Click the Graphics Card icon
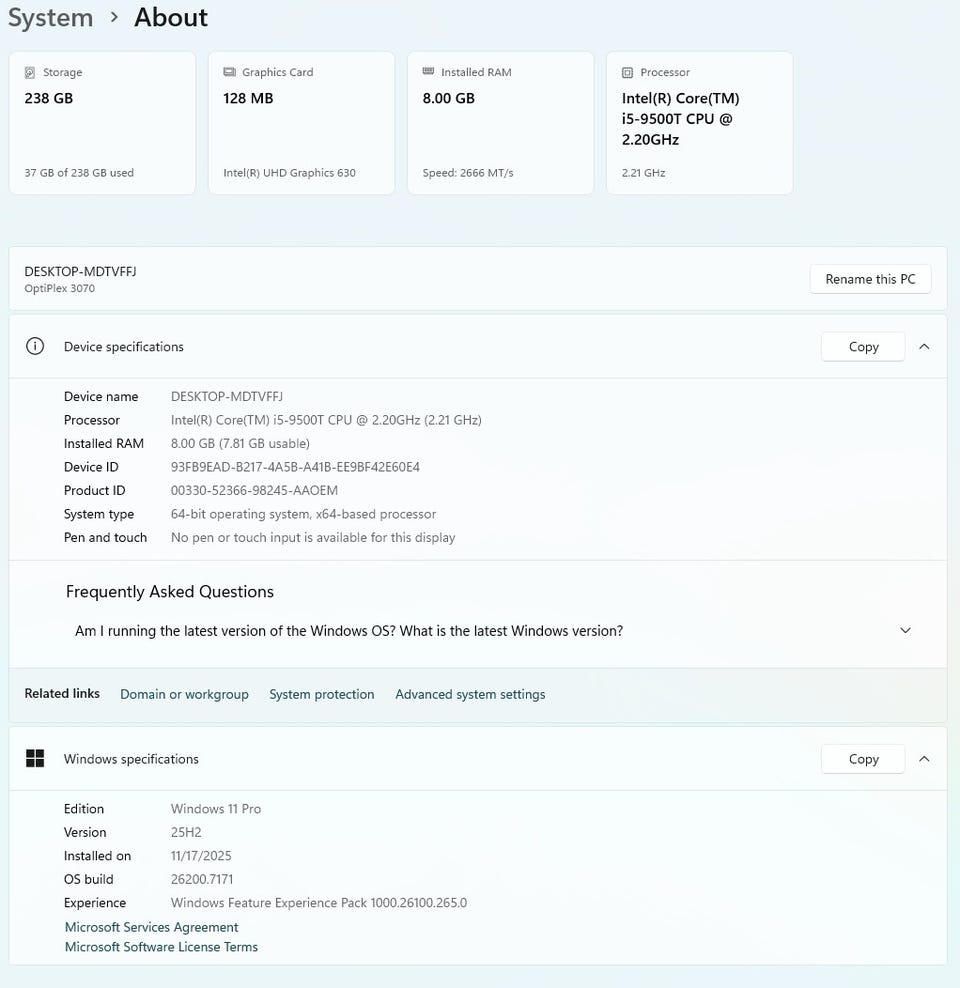This screenshot has width=960, height=988. [229, 73]
